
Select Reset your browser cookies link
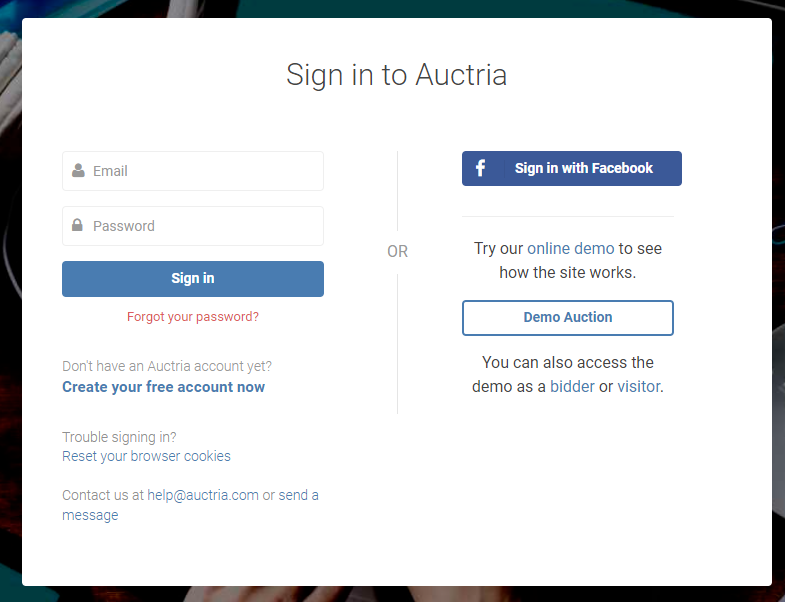tap(146, 456)
